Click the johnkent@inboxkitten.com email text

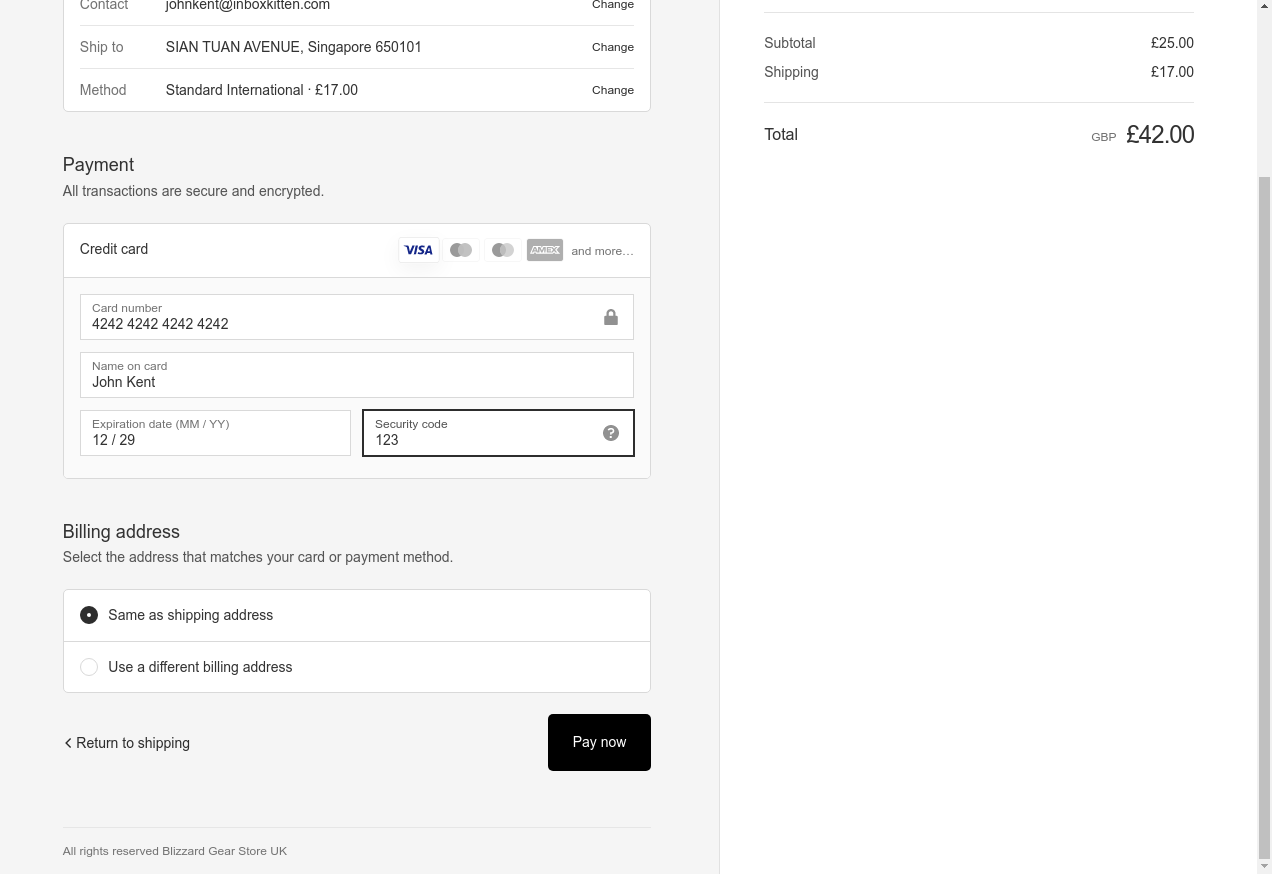point(248,5)
